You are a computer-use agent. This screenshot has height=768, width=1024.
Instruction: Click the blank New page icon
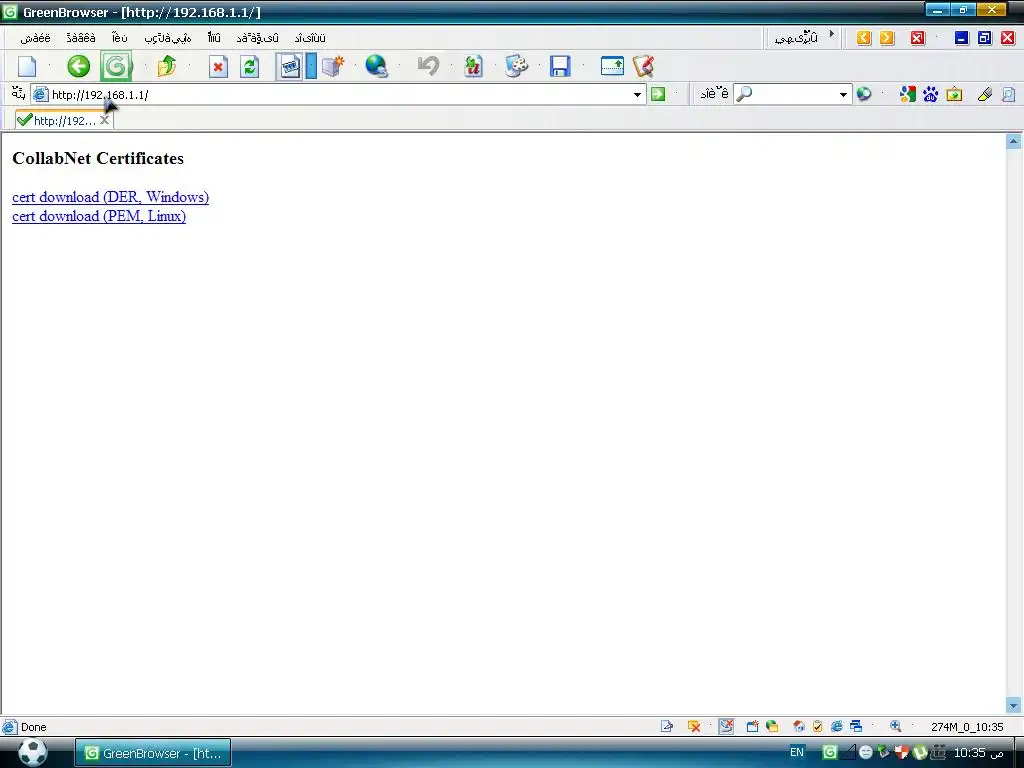click(x=27, y=66)
